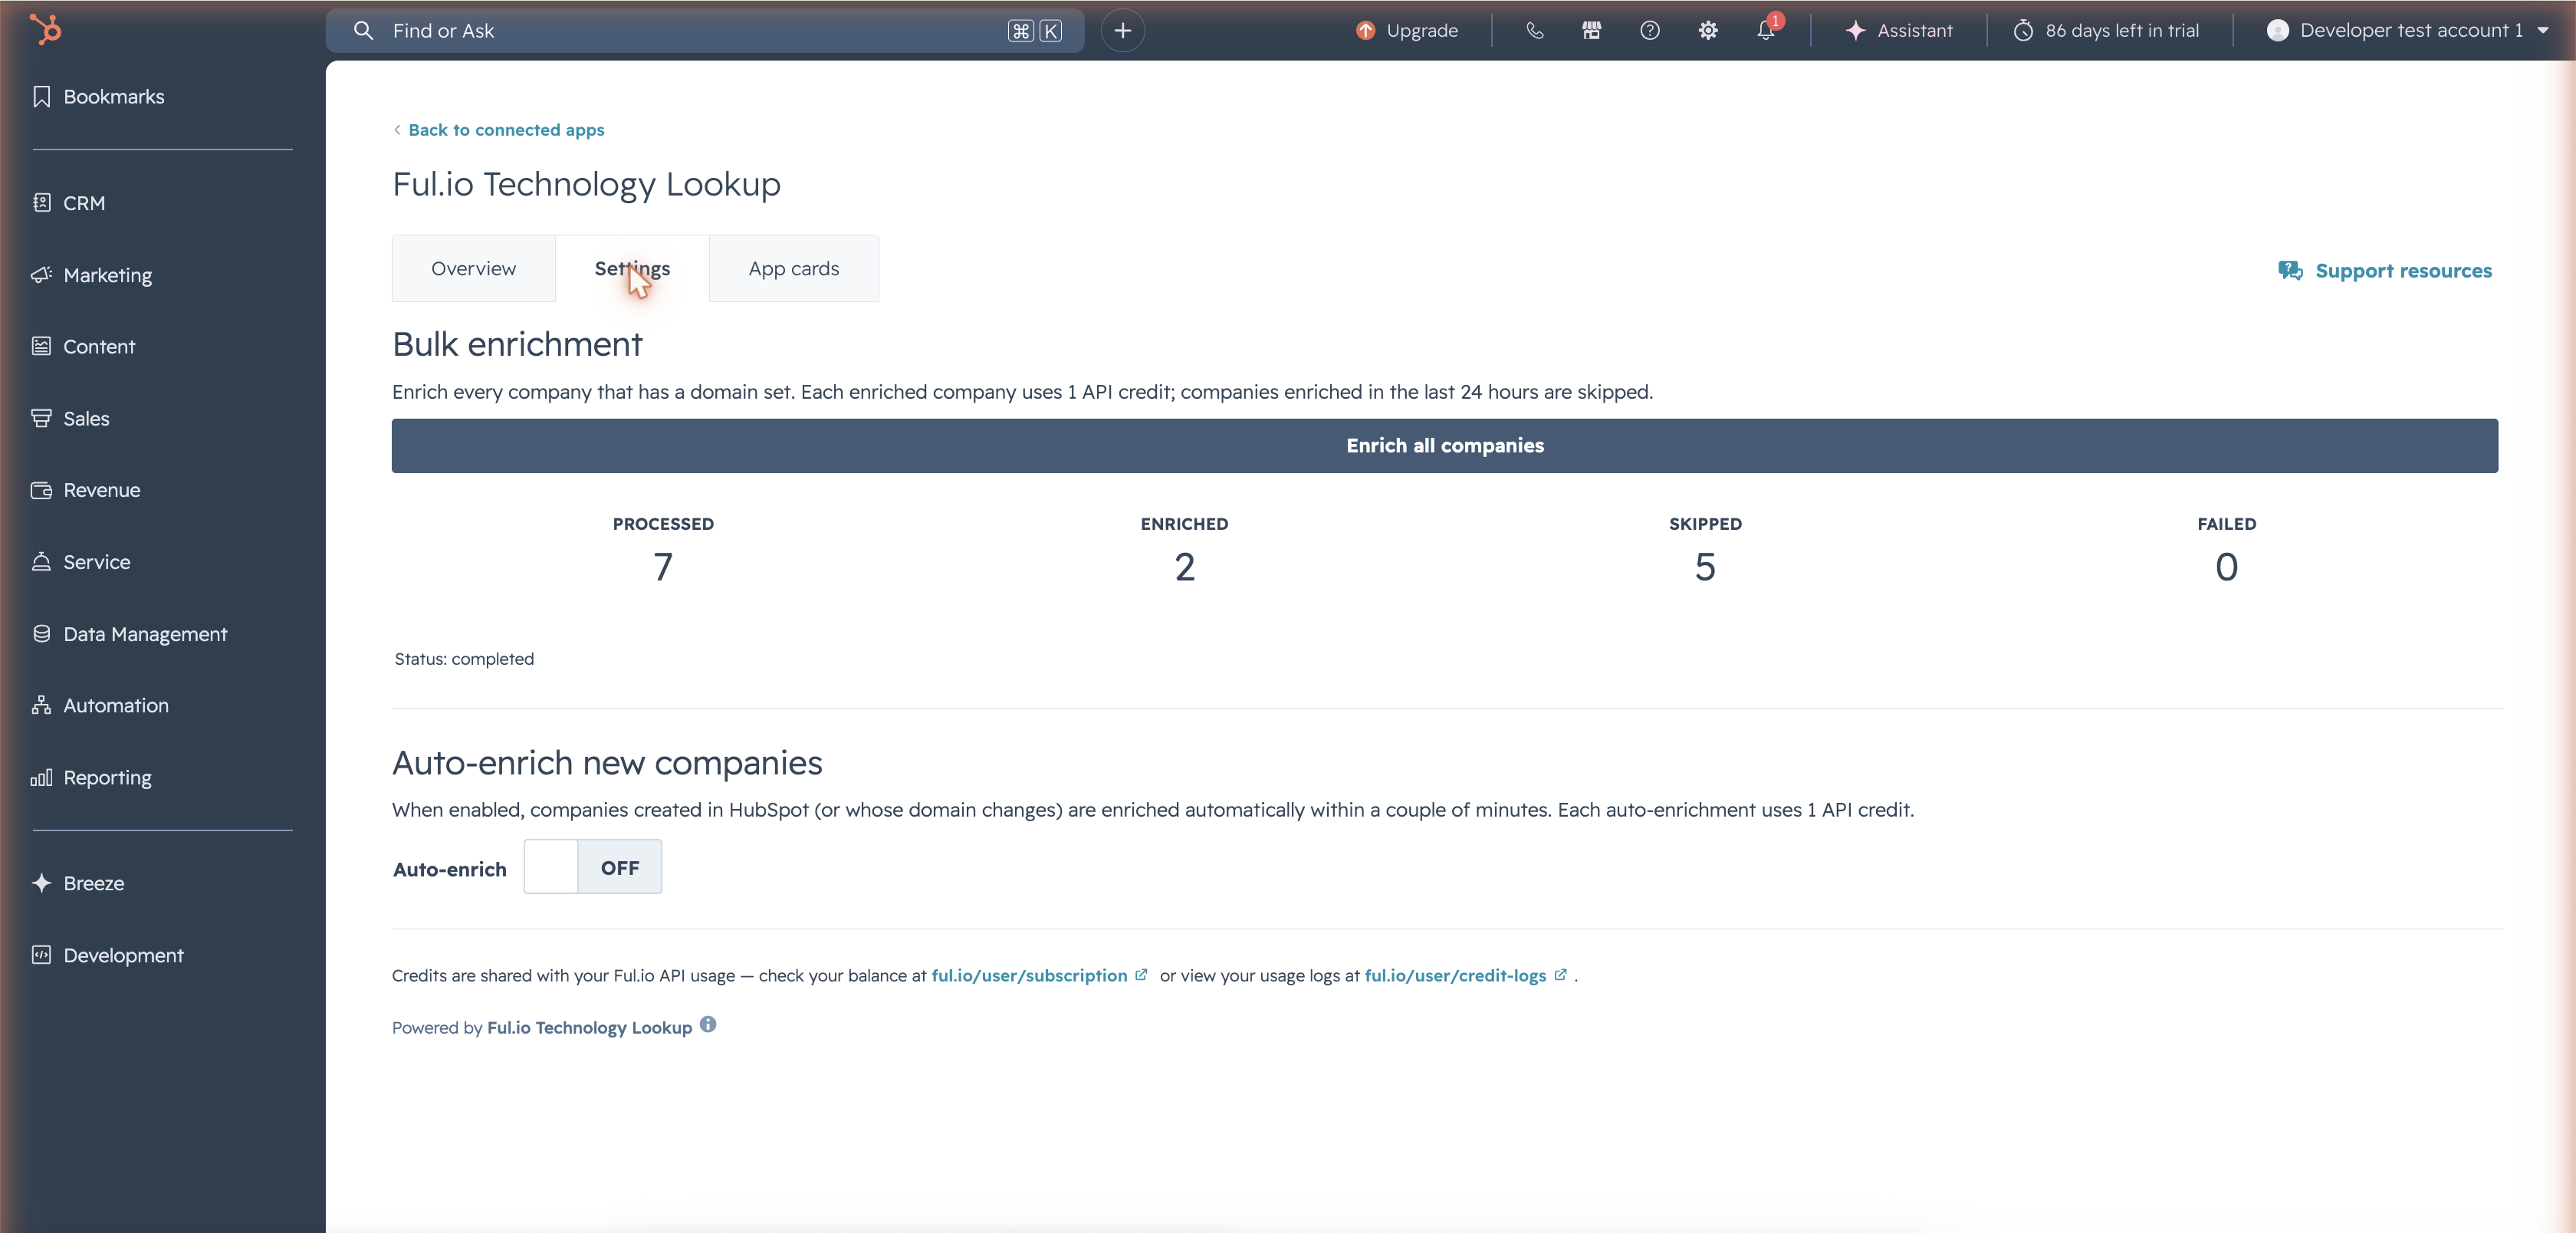Image resolution: width=2576 pixels, height=1233 pixels.
Task: Click the Enriched count 2
Action: click(1184, 567)
